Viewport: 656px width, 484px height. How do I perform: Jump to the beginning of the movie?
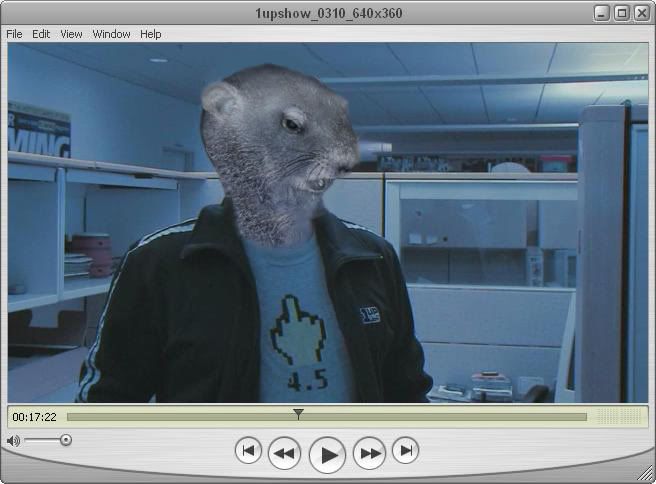(x=248, y=451)
